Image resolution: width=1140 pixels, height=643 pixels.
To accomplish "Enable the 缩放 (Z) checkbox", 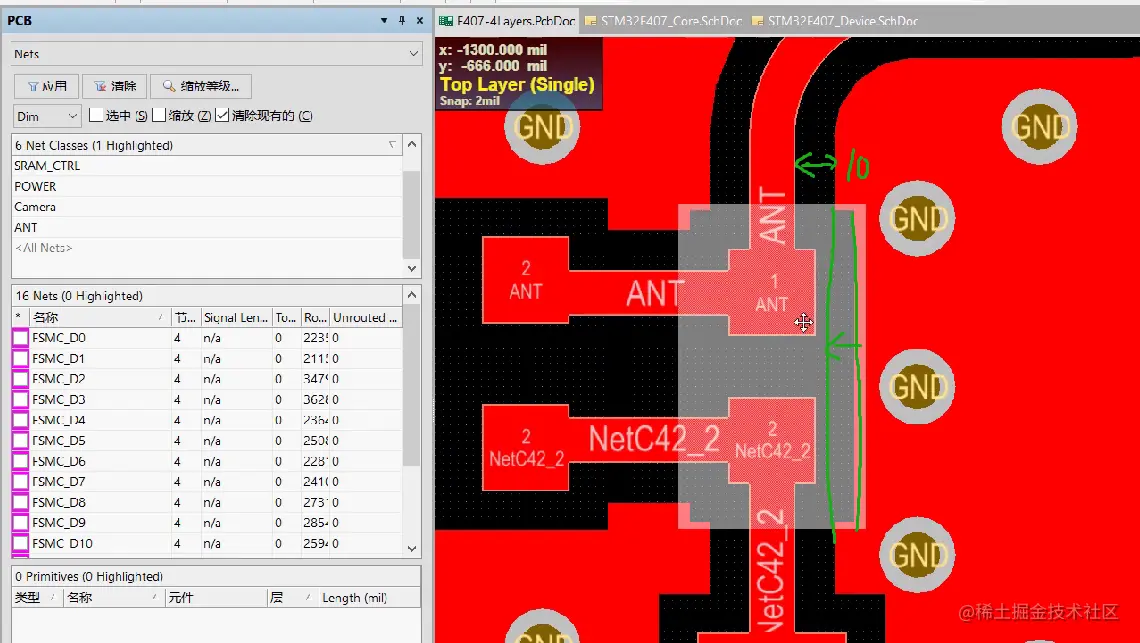I will point(159,115).
